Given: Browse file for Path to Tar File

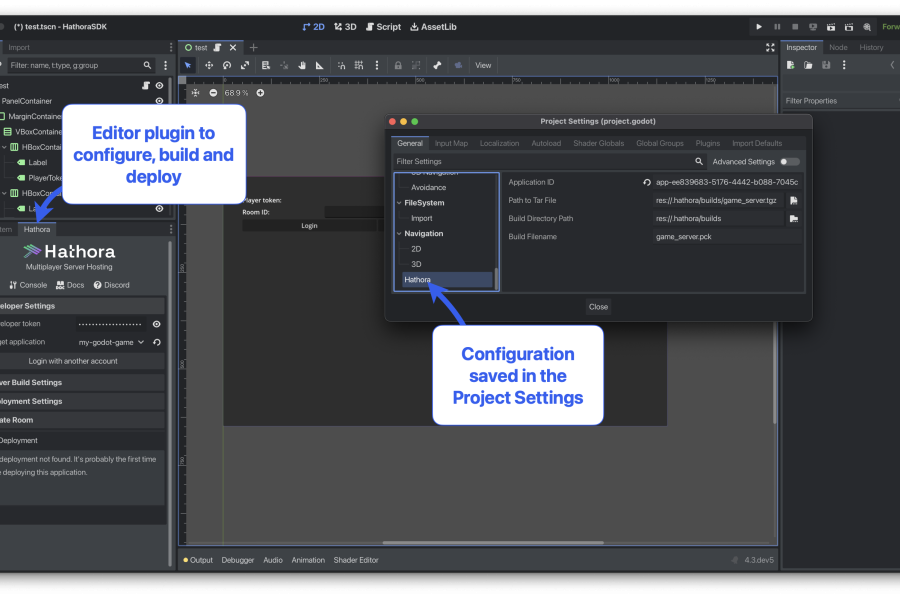Looking at the screenshot, I should [x=794, y=200].
